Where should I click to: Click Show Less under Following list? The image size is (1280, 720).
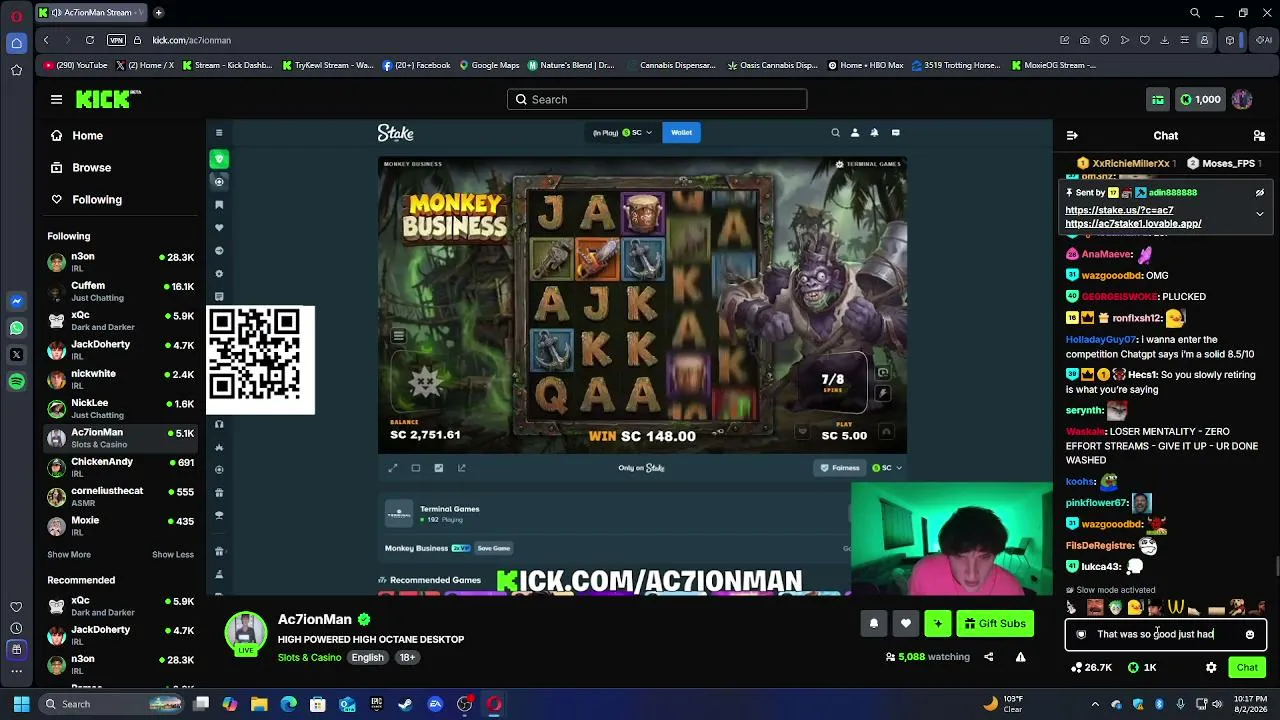click(x=173, y=554)
